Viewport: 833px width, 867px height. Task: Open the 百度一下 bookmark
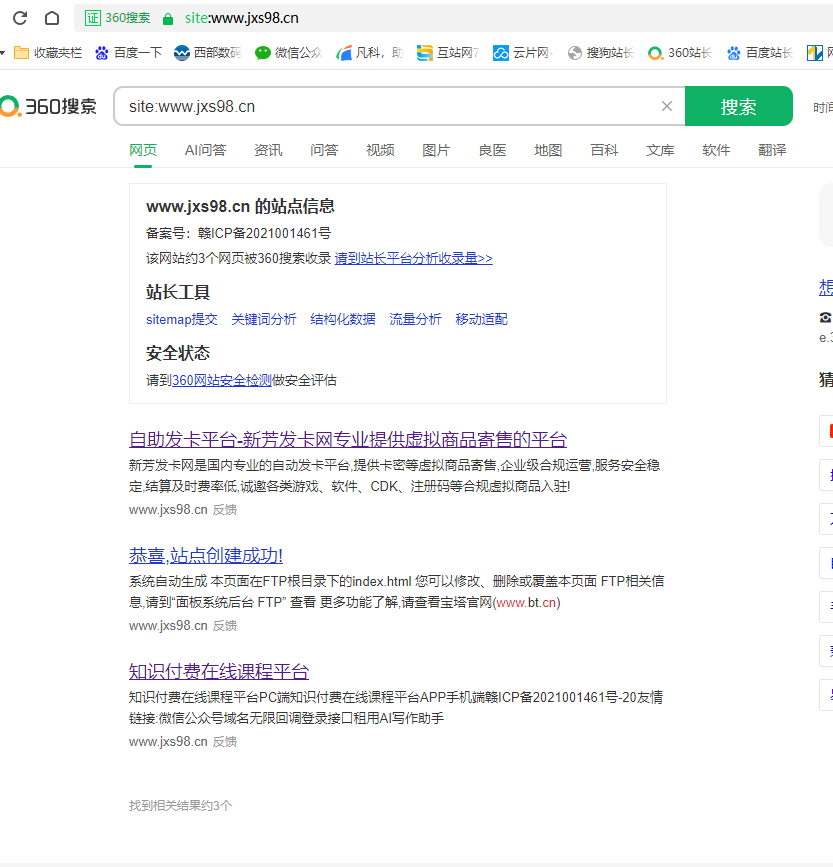point(128,53)
